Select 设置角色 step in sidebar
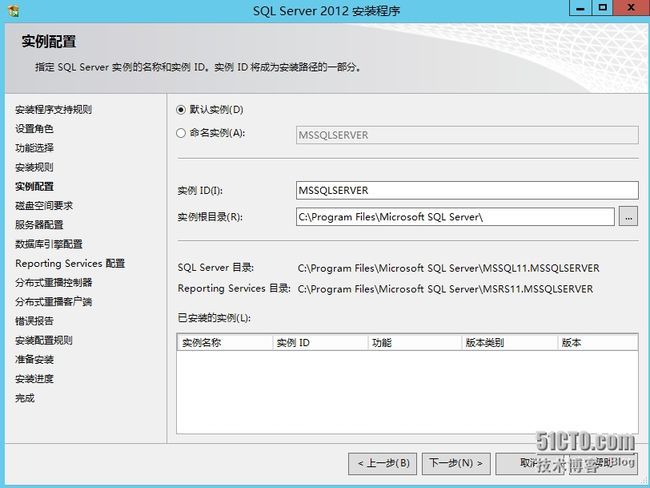 [34, 129]
